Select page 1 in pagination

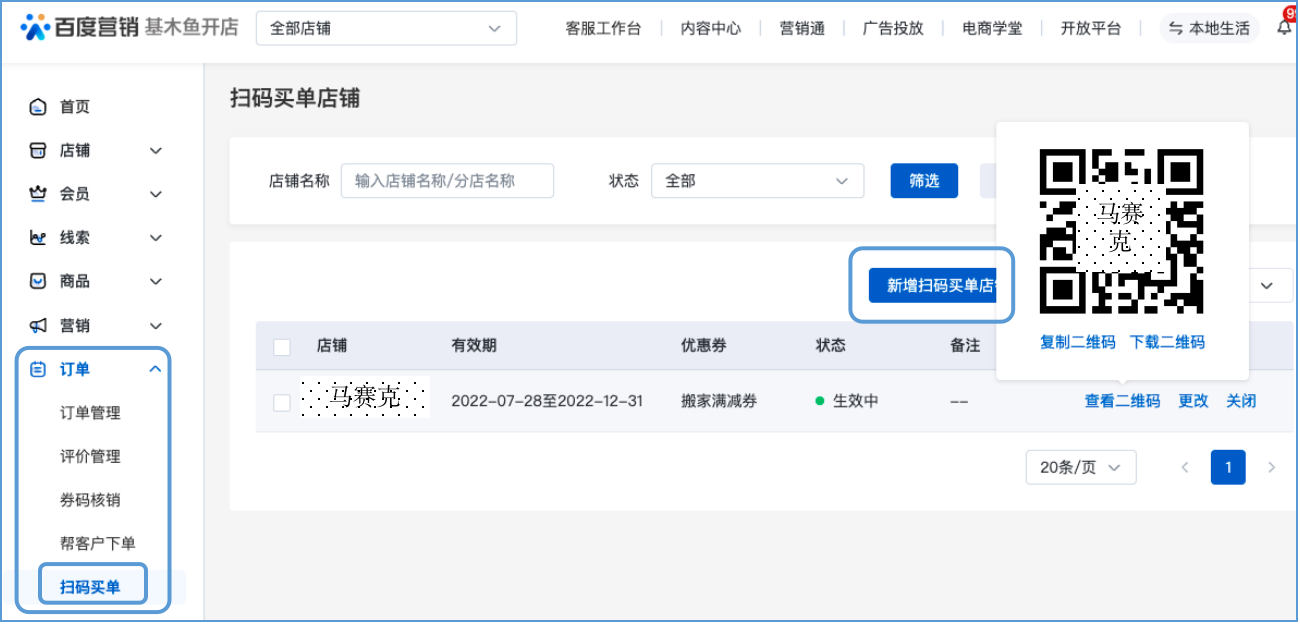pyautogui.click(x=1228, y=467)
